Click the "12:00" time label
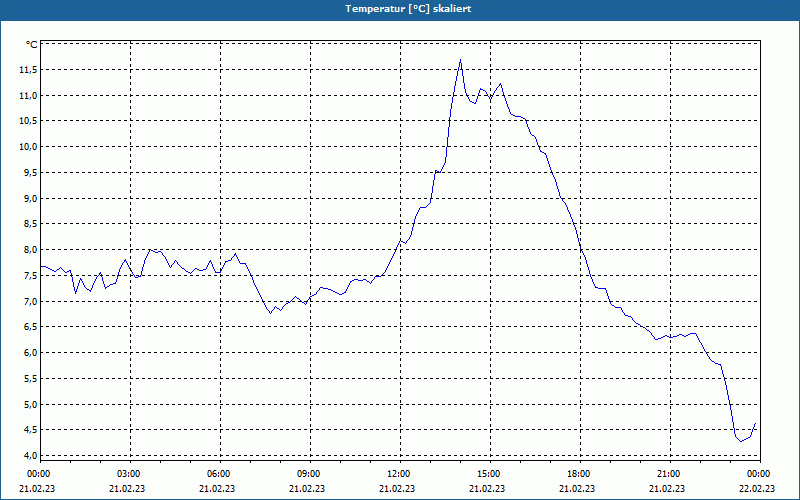Image resolution: width=800 pixels, height=500 pixels. coord(400,474)
